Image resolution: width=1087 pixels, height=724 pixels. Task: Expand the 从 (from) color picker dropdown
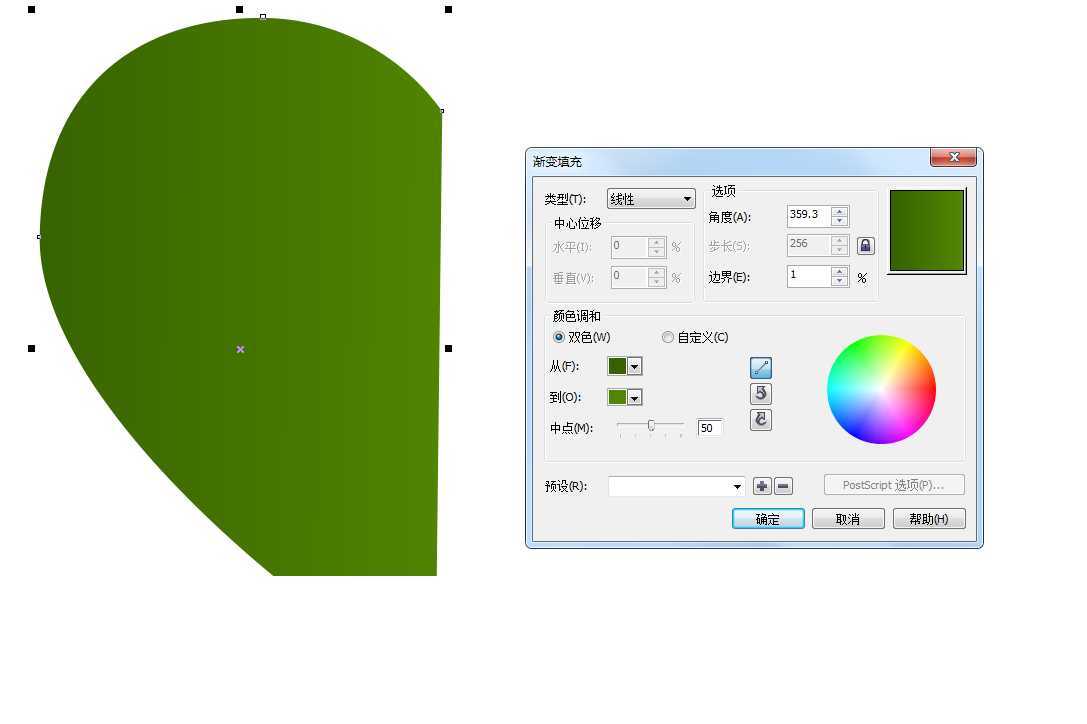(x=634, y=367)
